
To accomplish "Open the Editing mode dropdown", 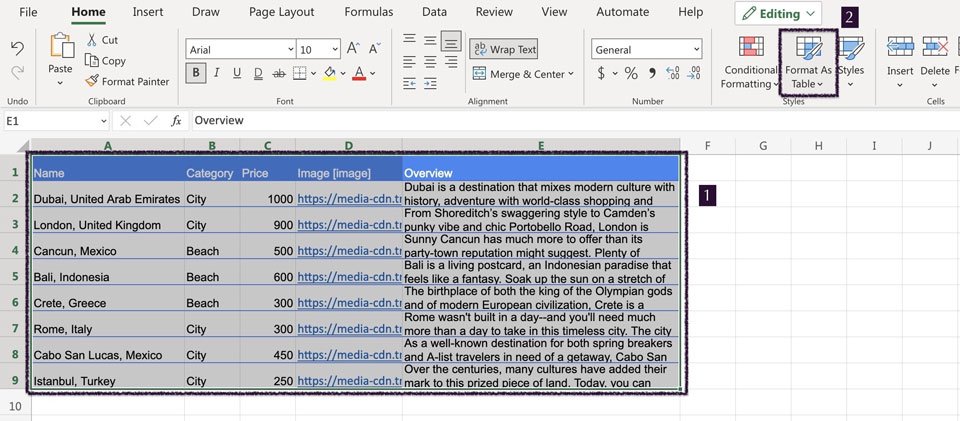I will [x=778, y=13].
